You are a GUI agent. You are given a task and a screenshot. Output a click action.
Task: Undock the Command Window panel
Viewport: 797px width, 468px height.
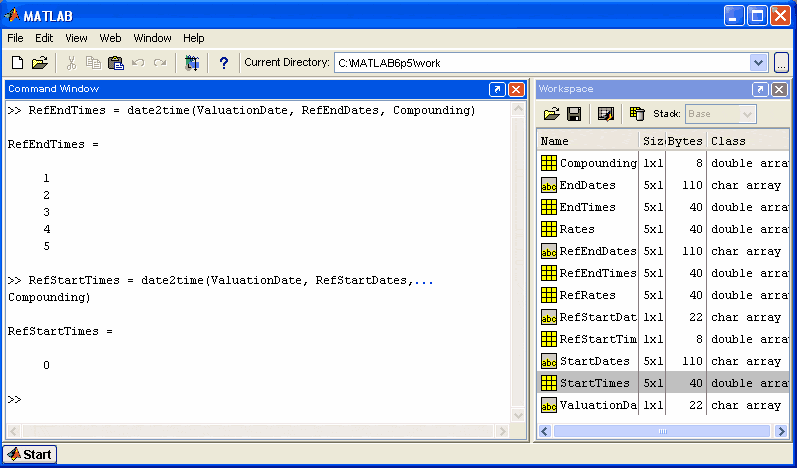coord(497,90)
